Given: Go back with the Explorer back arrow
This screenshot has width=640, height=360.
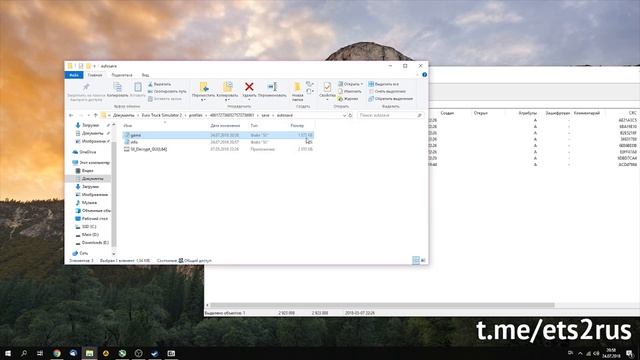Looking at the screenshot, I should pyautogui.click(x=71, y=116).
